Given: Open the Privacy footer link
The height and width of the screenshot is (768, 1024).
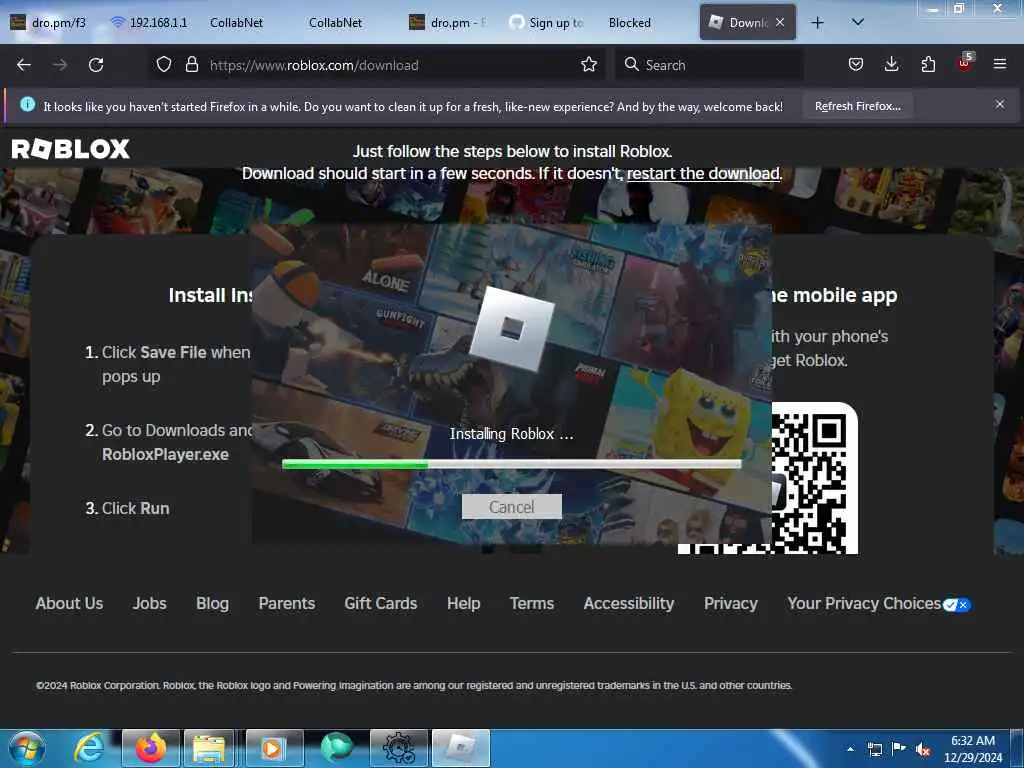Looking at the screenshot, I should pyautogui.click(x=731, y=603).
